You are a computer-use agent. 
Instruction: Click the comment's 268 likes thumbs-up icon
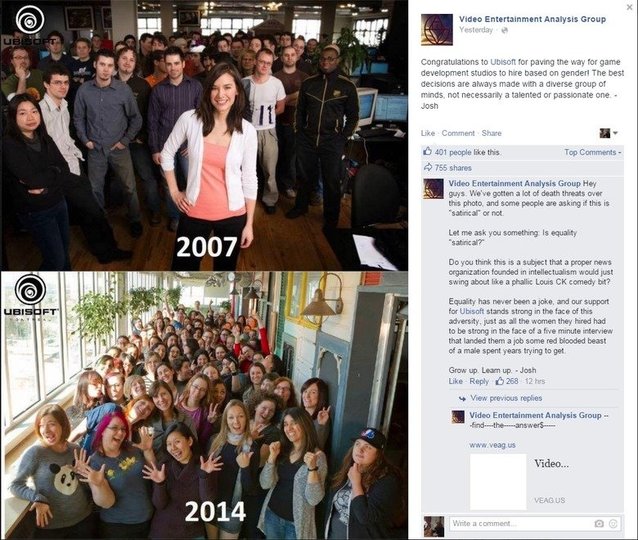pyautogui.click(x=500, y=381)
